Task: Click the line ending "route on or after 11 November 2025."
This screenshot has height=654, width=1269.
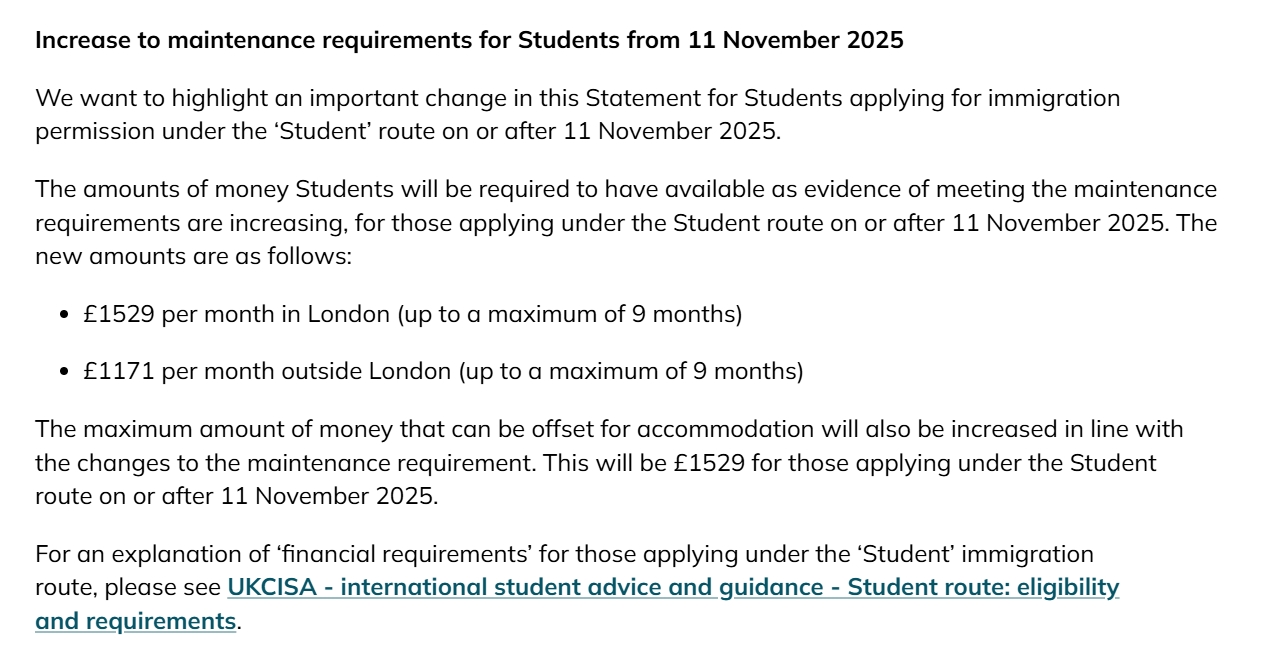Action: click(236, 496)
